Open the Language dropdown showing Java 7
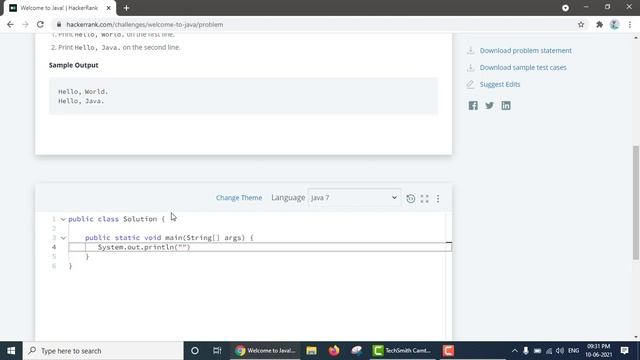This screenshot has width=640, height=360. [354, 198]
